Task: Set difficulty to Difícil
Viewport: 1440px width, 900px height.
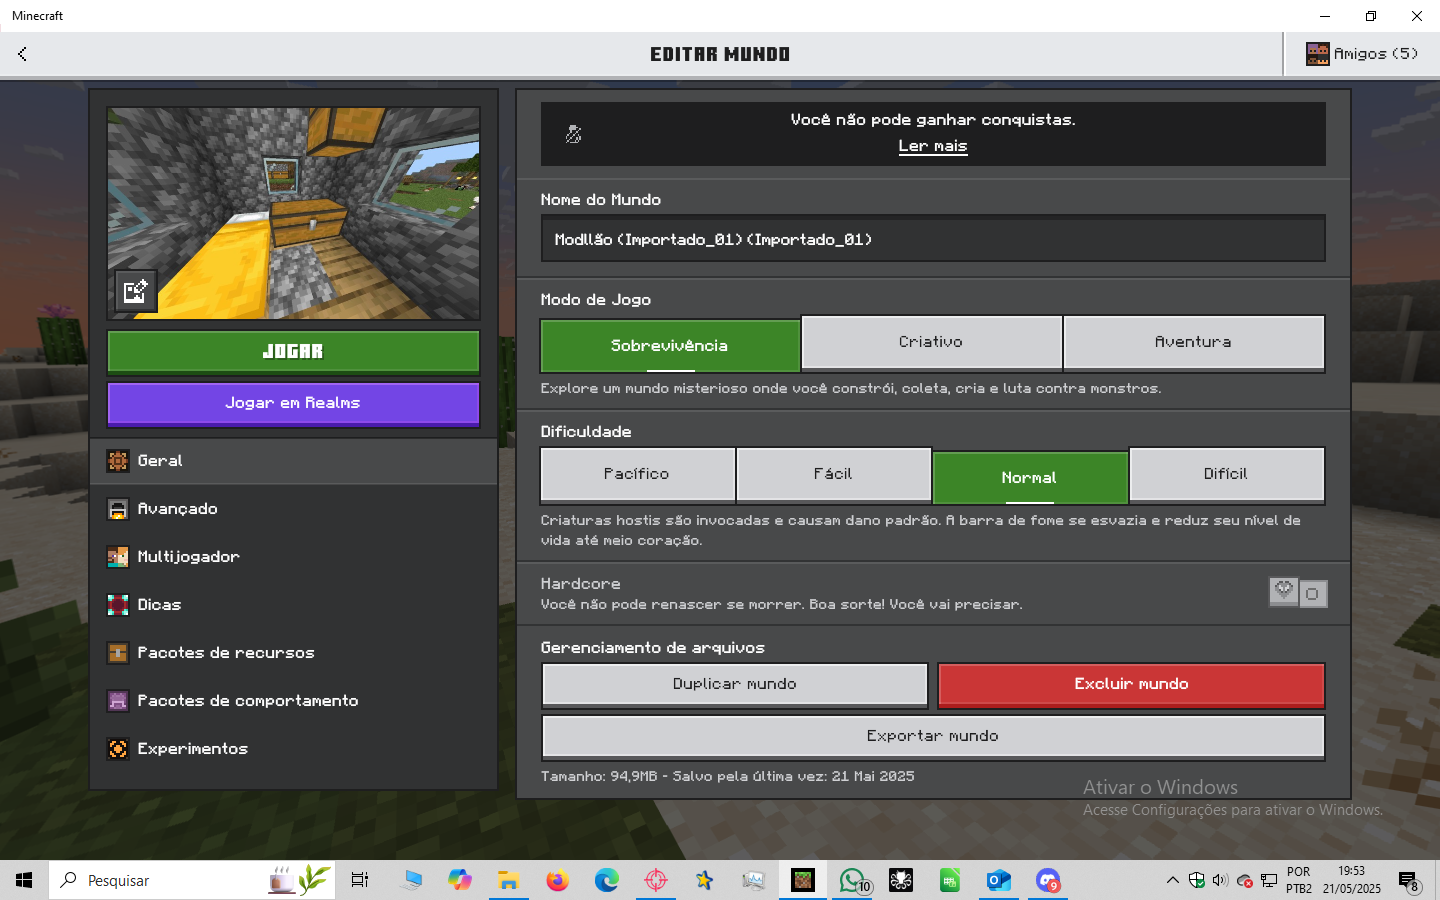Action: point(1226,474)
